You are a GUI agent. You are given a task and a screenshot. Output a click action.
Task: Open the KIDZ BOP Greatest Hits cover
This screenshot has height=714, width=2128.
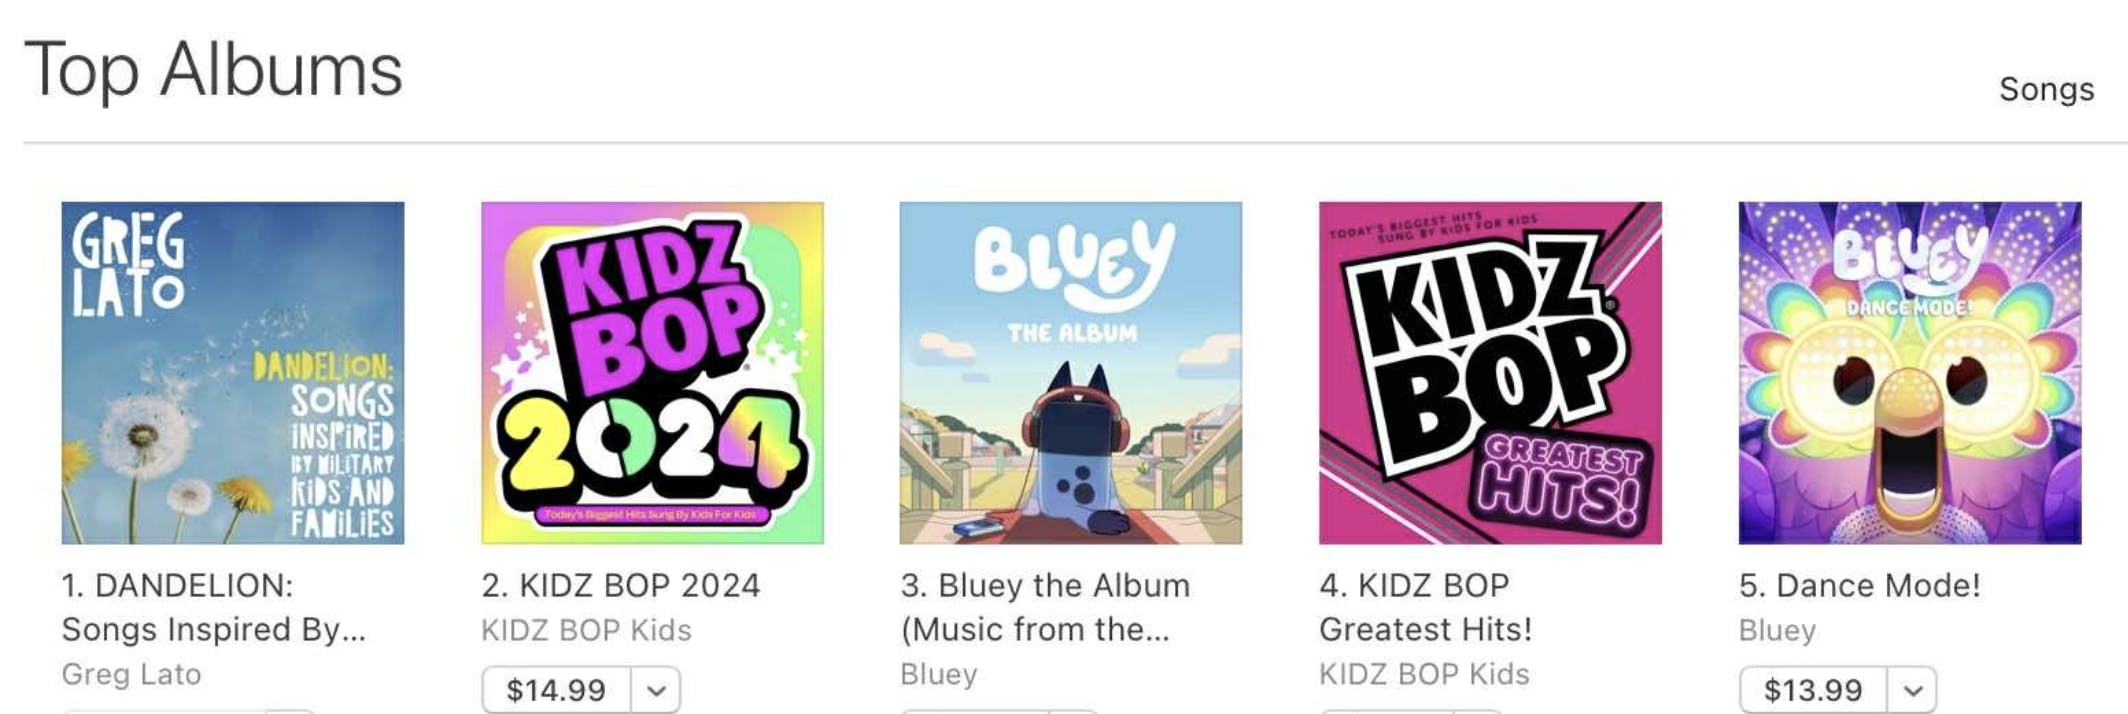(1490, 373)
